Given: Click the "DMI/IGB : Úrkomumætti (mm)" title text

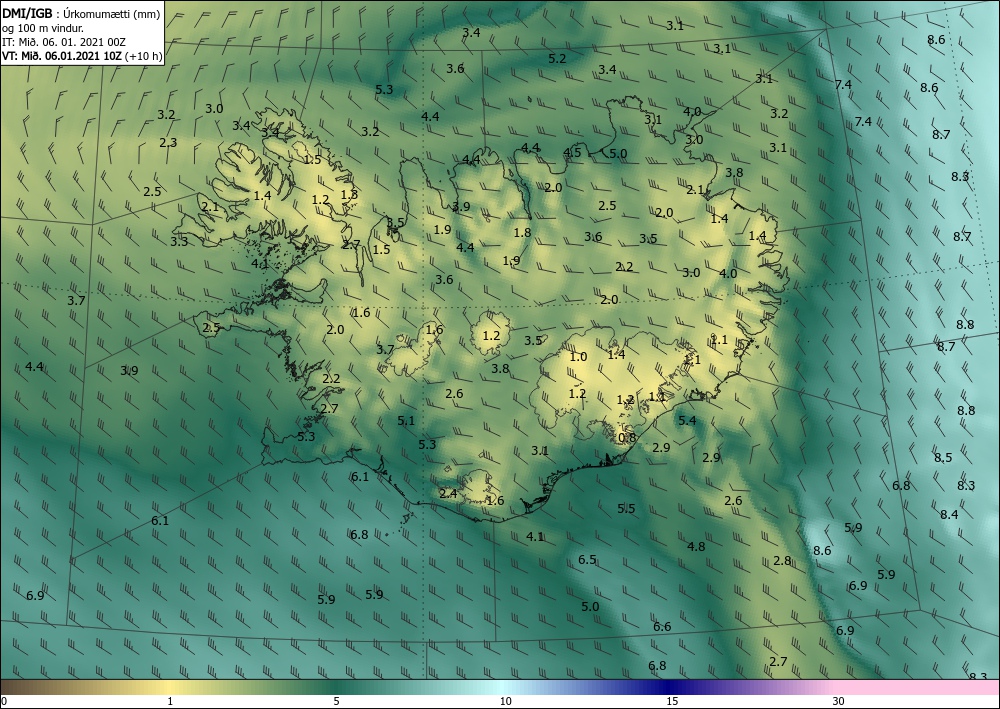Looking at the screenshot, I should click(81, 13).
